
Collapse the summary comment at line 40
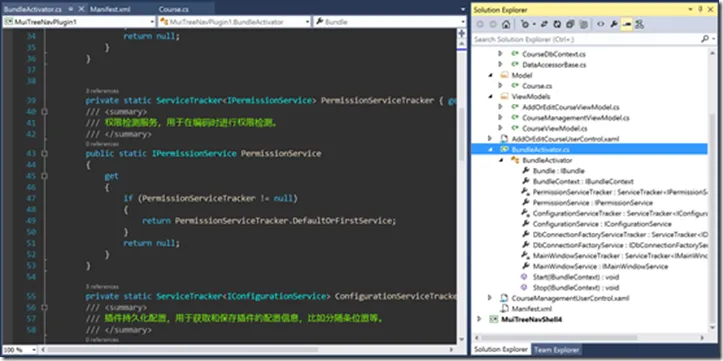pos(44,112)
